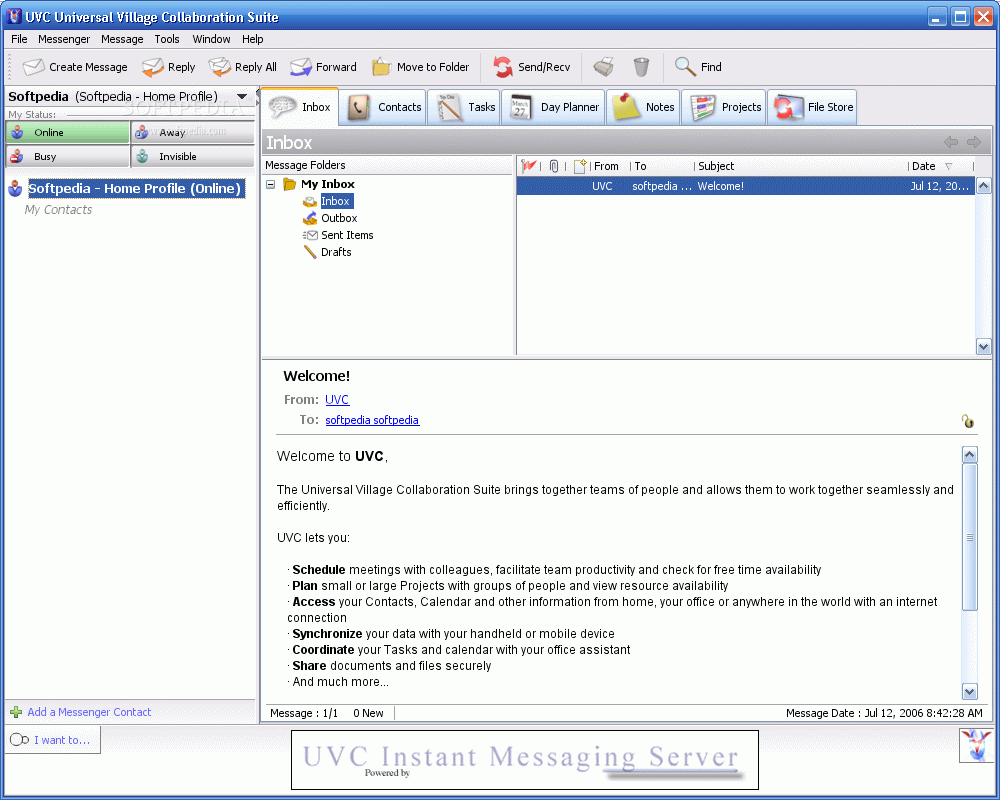
Task: Open the Tools menu
Action: [166, 39]
